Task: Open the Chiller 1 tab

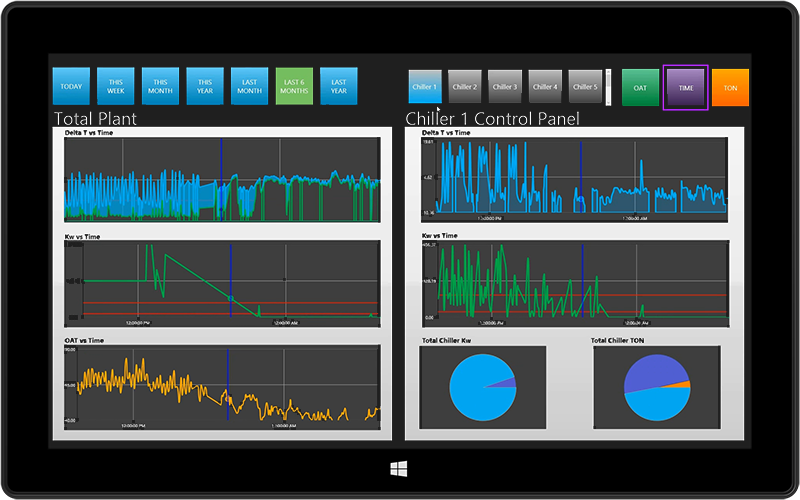Action: point(425,87)
